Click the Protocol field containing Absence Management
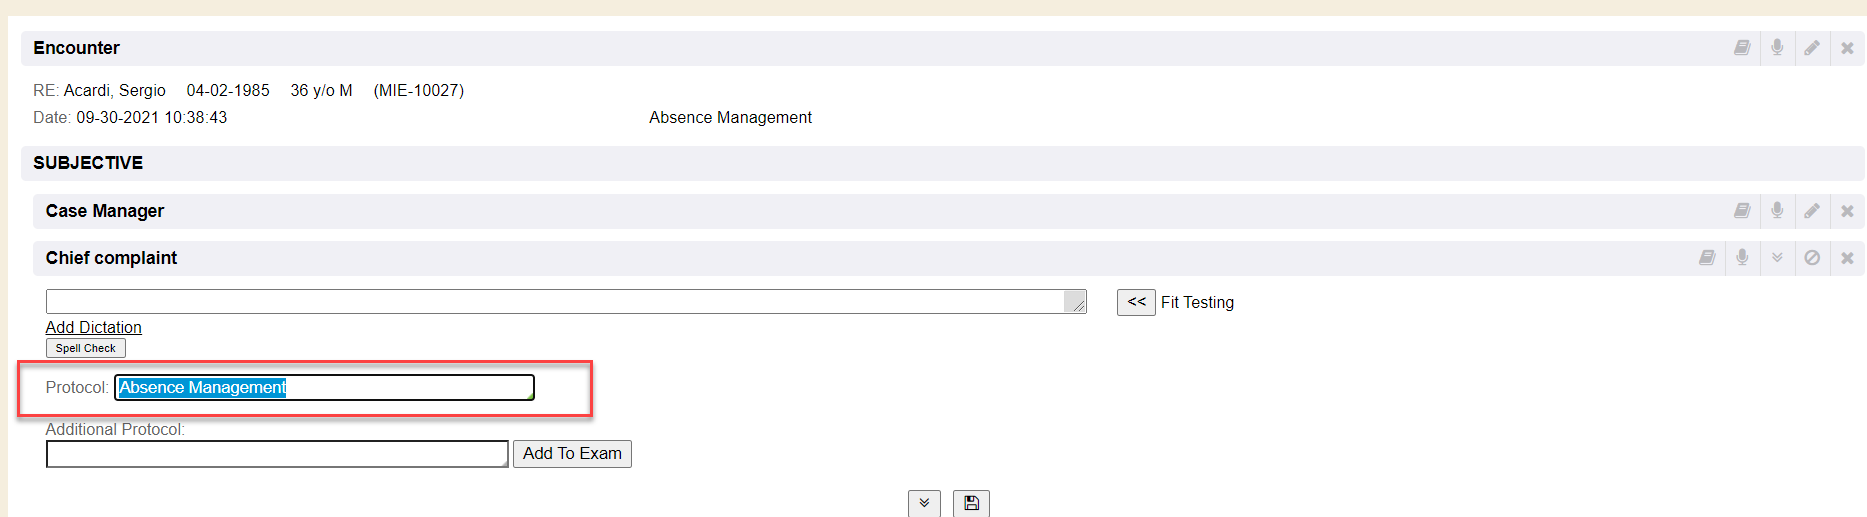Screen dimensions: 1867x517 tap(324, 388)
